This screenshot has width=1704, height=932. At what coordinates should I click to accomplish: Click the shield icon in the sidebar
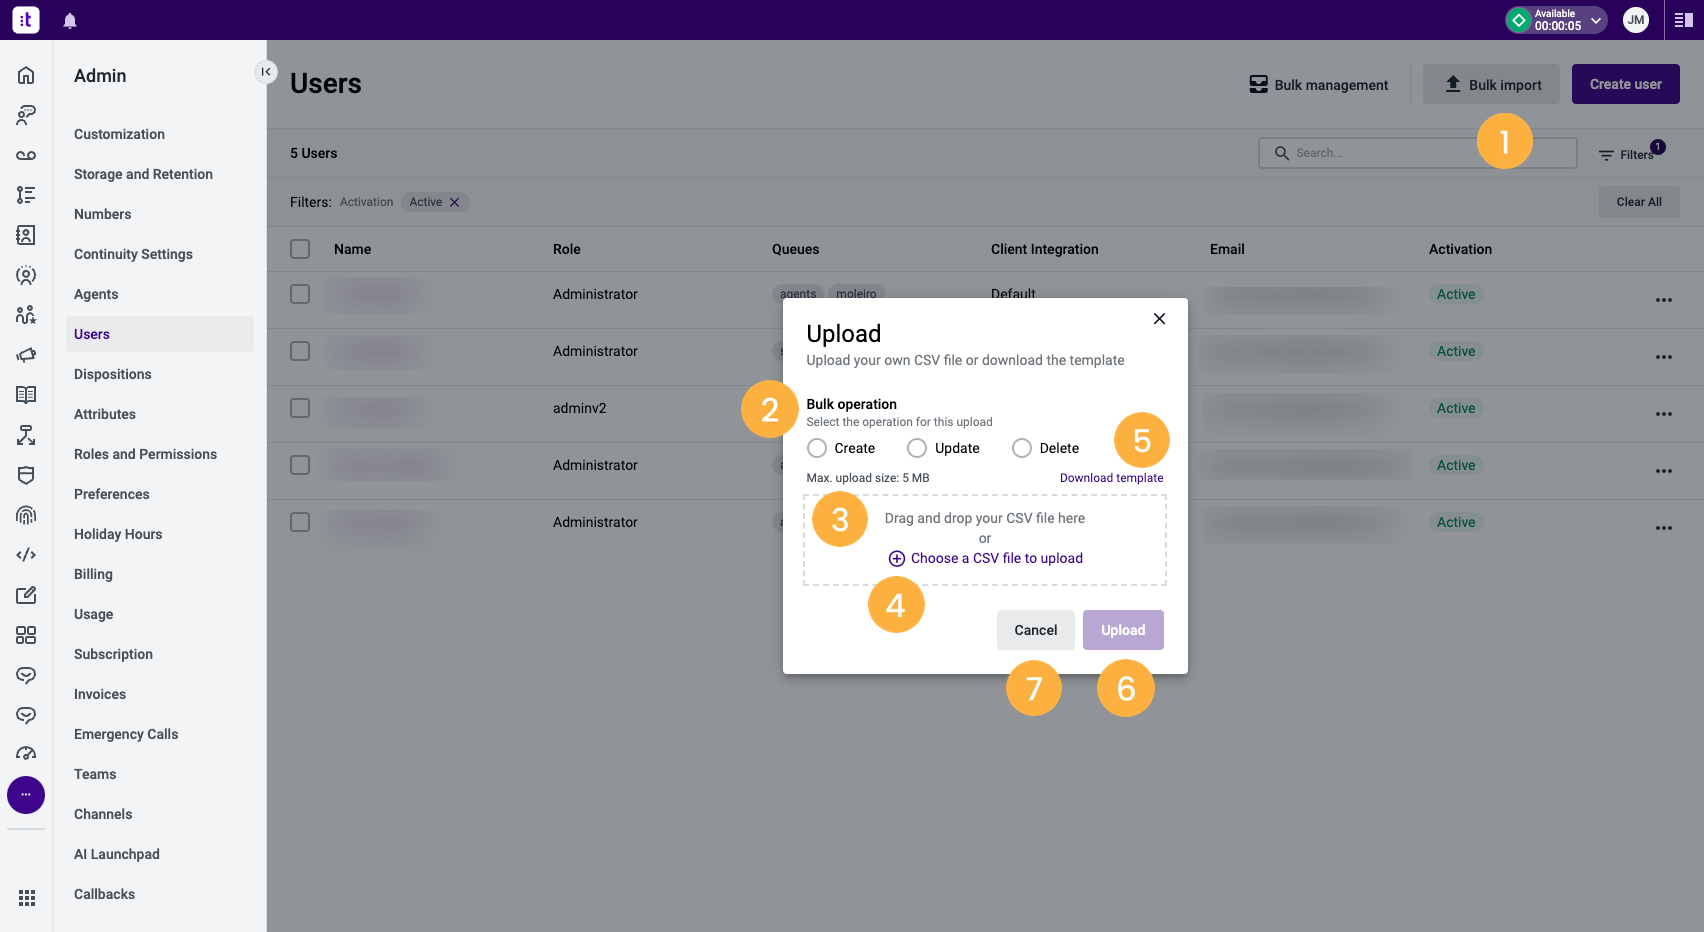26,475
